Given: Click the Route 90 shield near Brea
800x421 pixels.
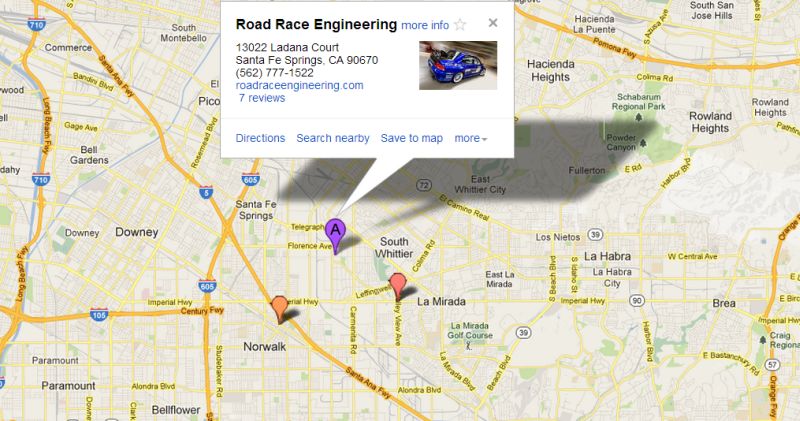Looking at the screenshot, I should [x=637, y=301].
